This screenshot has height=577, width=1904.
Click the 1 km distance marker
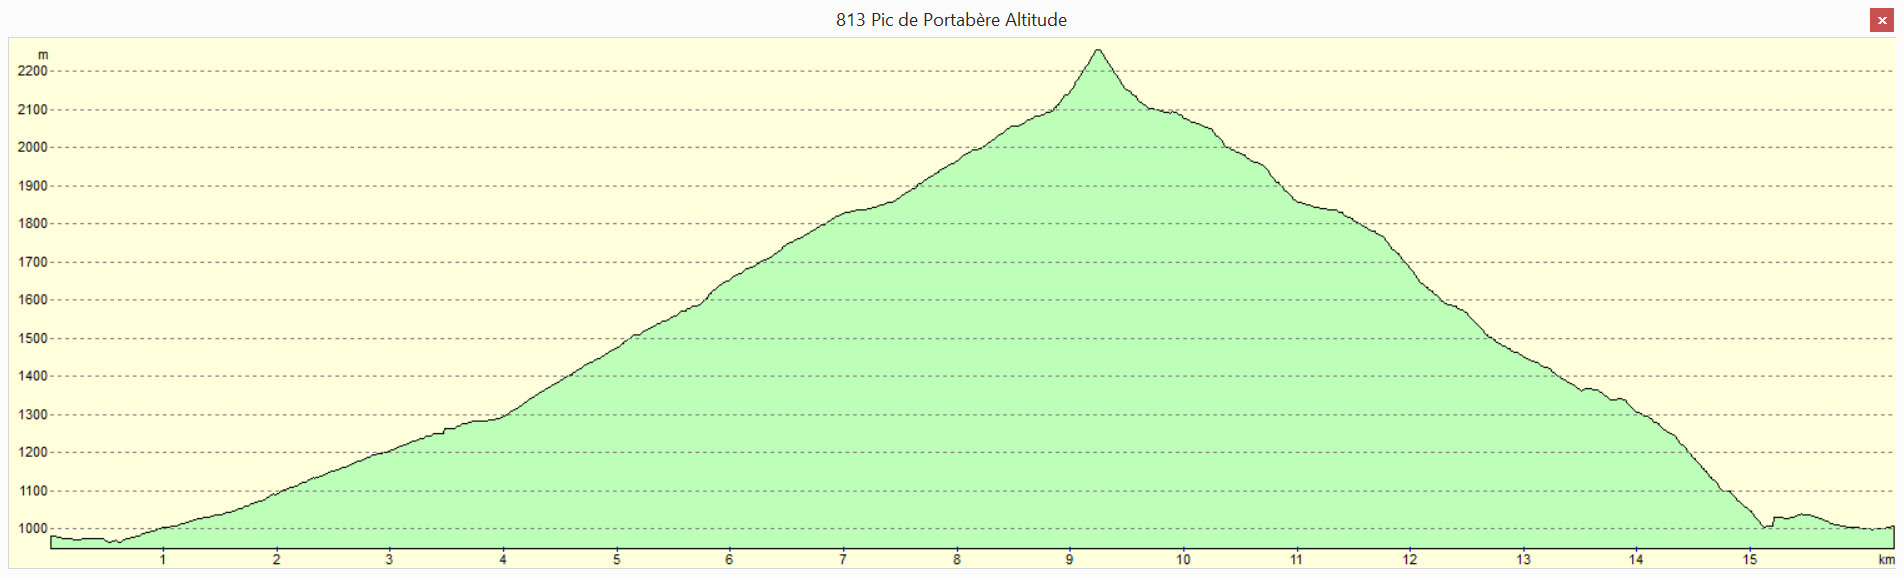click(x=163, y=560)
